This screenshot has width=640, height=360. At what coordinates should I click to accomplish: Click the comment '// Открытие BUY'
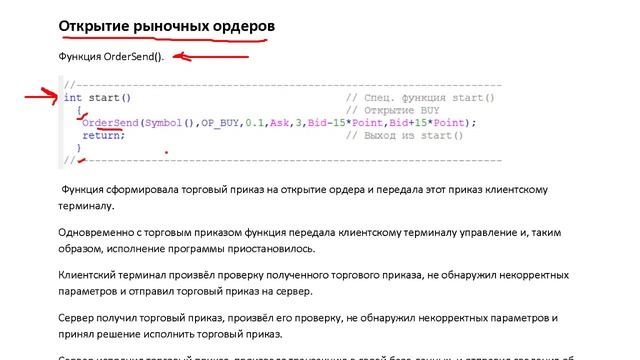(x=392, y=111)
